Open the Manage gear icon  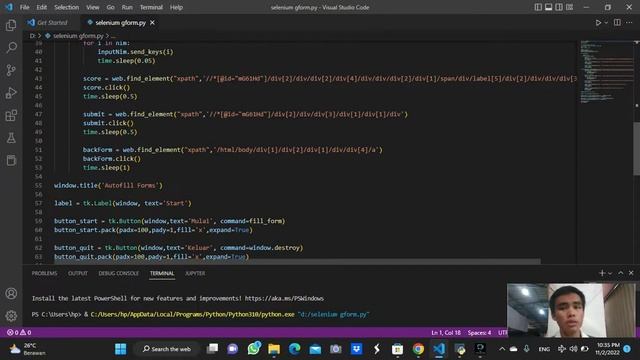point(11,316)
